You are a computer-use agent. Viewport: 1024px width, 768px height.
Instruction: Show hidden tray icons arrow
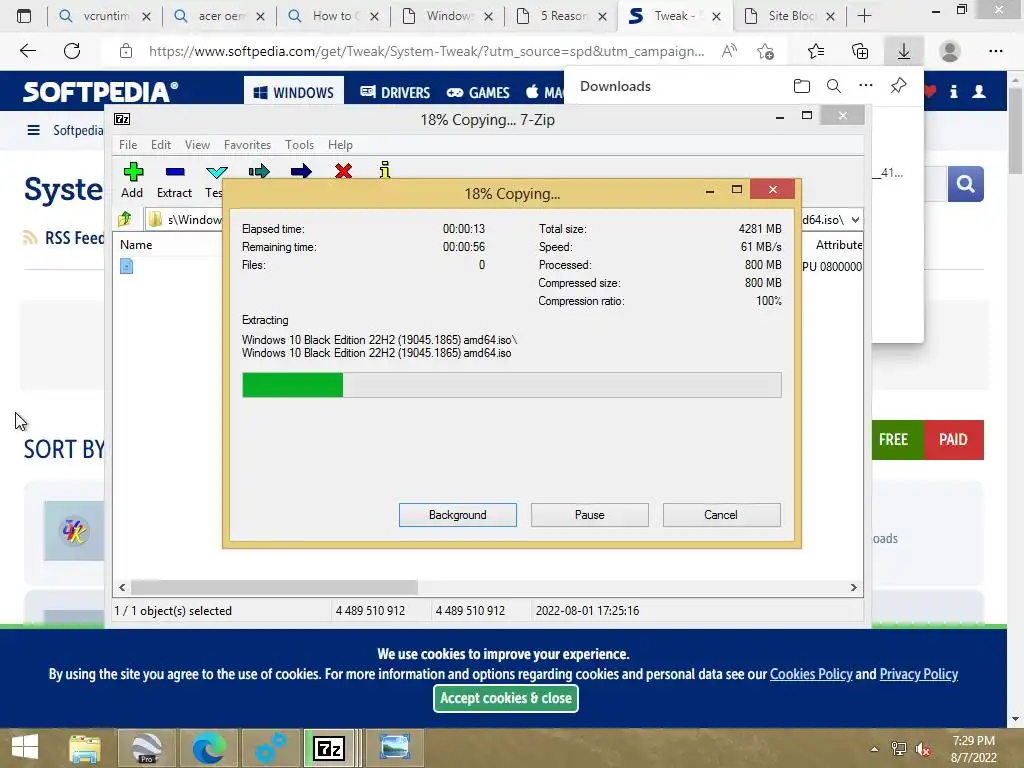(874, 749)
